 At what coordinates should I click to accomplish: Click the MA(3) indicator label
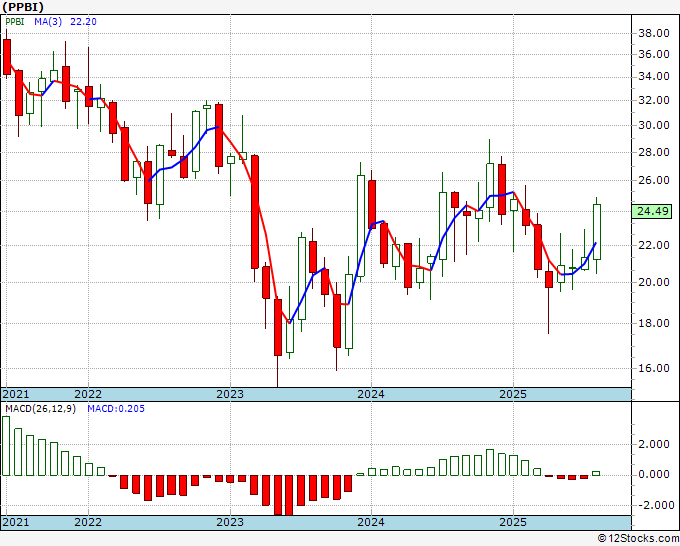click(x=48, y=22)
